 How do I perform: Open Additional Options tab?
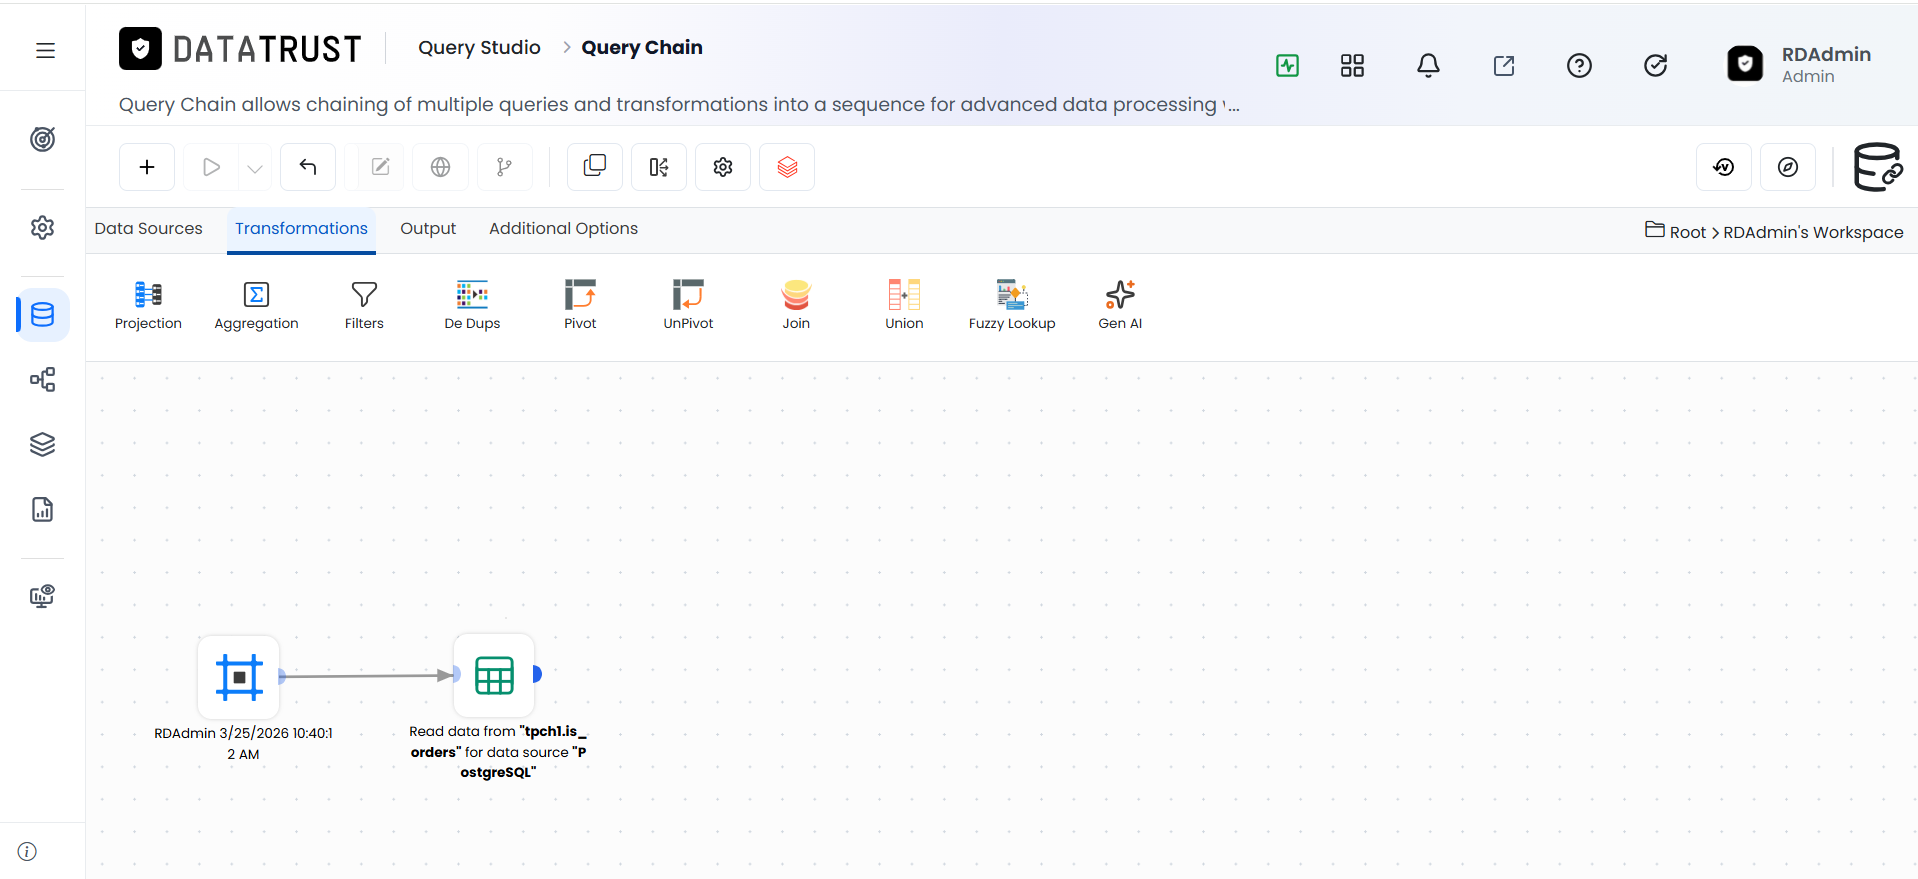click(563, 229)
